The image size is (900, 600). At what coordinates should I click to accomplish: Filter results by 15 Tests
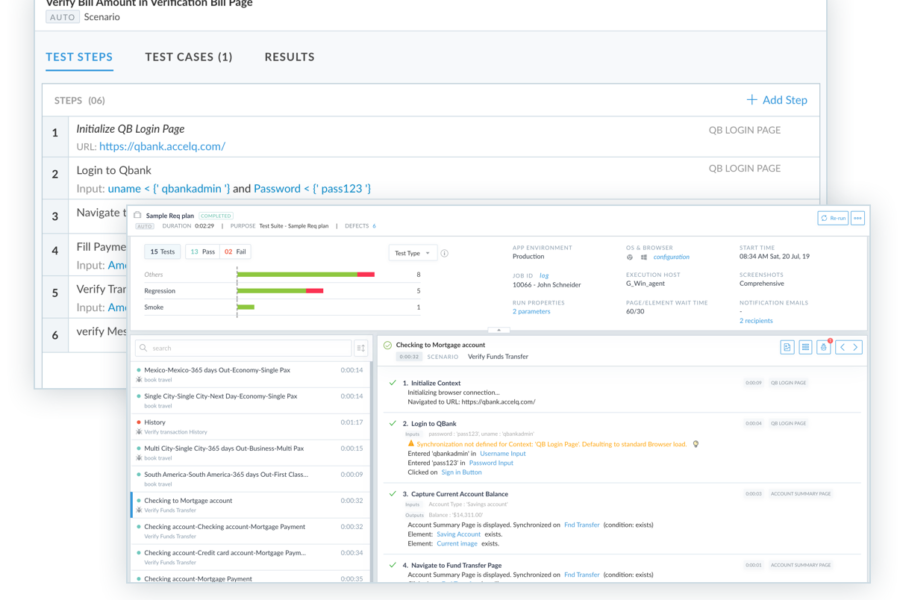tap(161, 253)
